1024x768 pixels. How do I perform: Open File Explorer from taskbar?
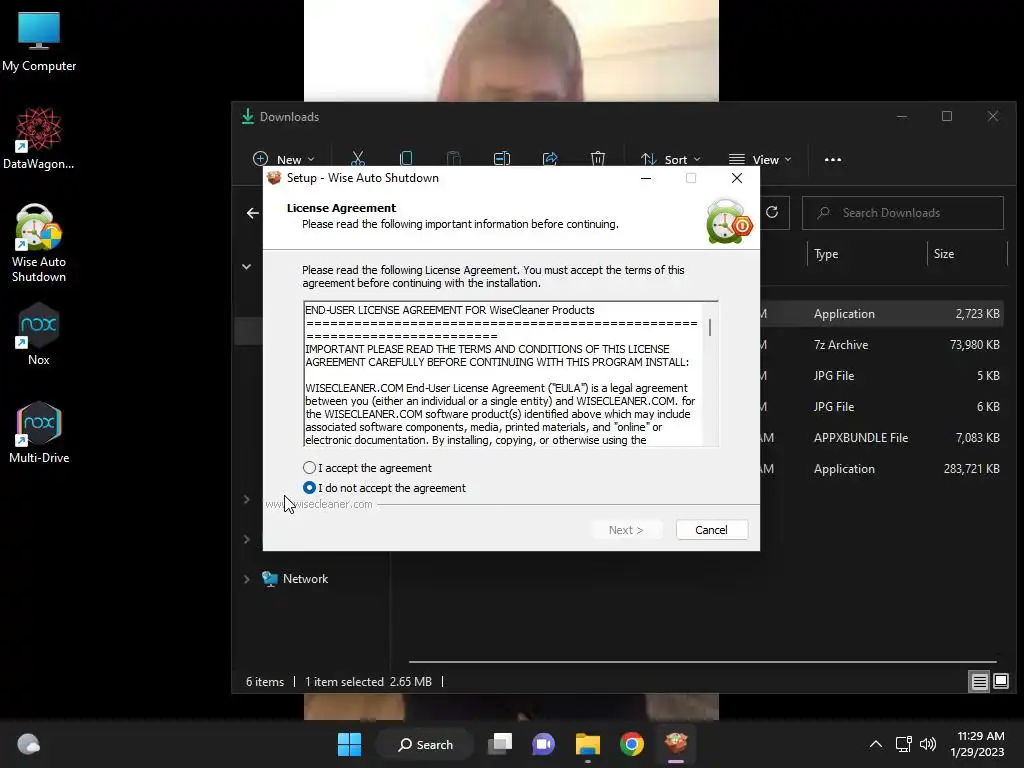[x=588, y=744]
